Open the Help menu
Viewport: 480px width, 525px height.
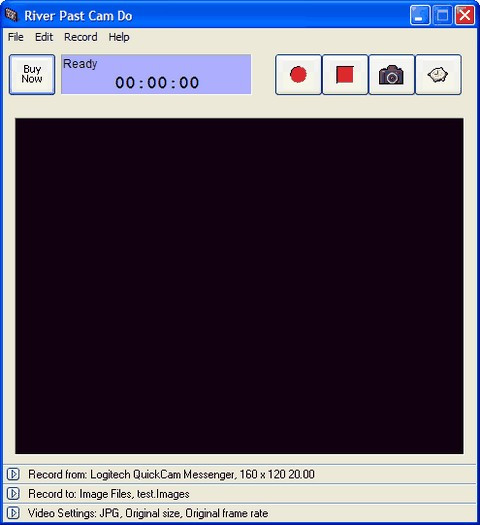(119, 37)
